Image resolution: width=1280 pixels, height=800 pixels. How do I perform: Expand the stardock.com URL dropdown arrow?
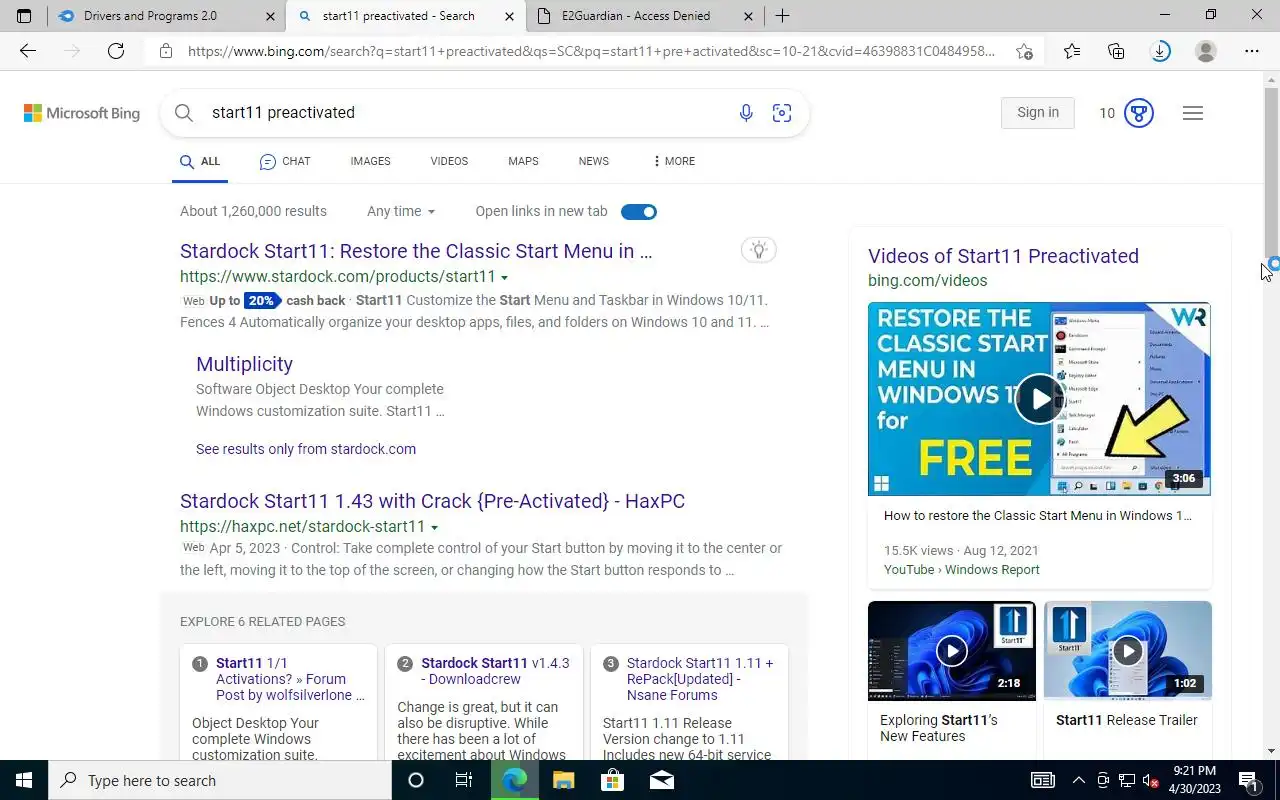coord(504,277)
